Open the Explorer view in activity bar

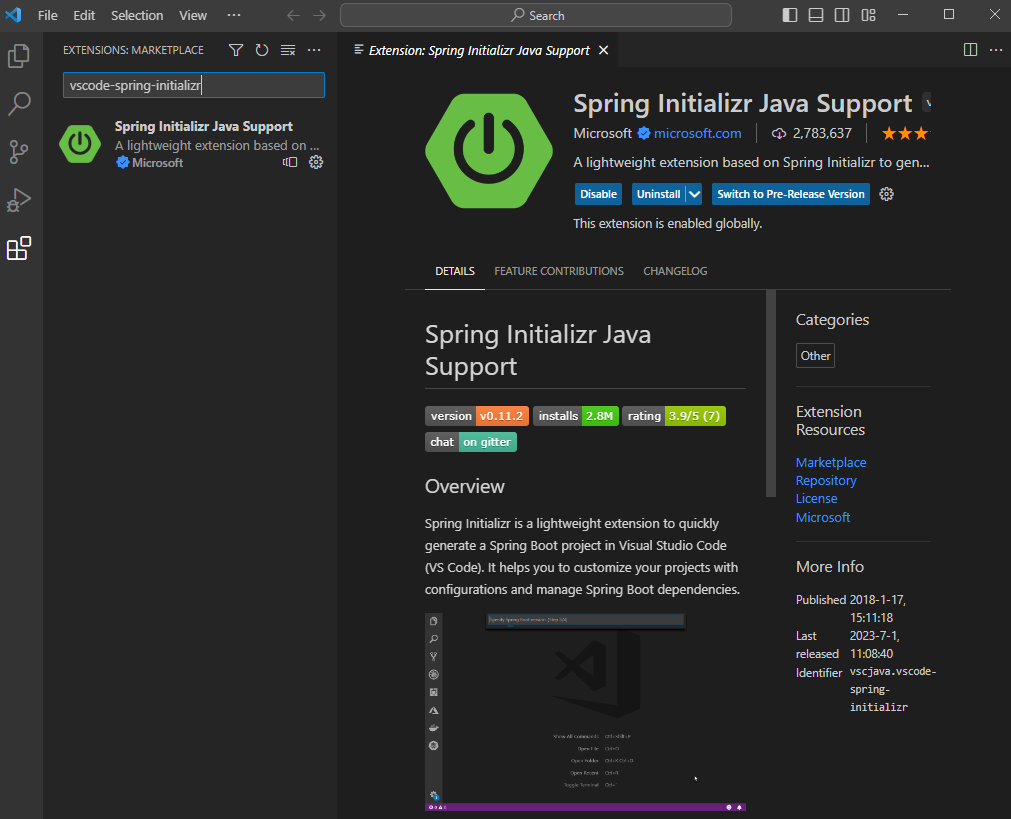19,56
